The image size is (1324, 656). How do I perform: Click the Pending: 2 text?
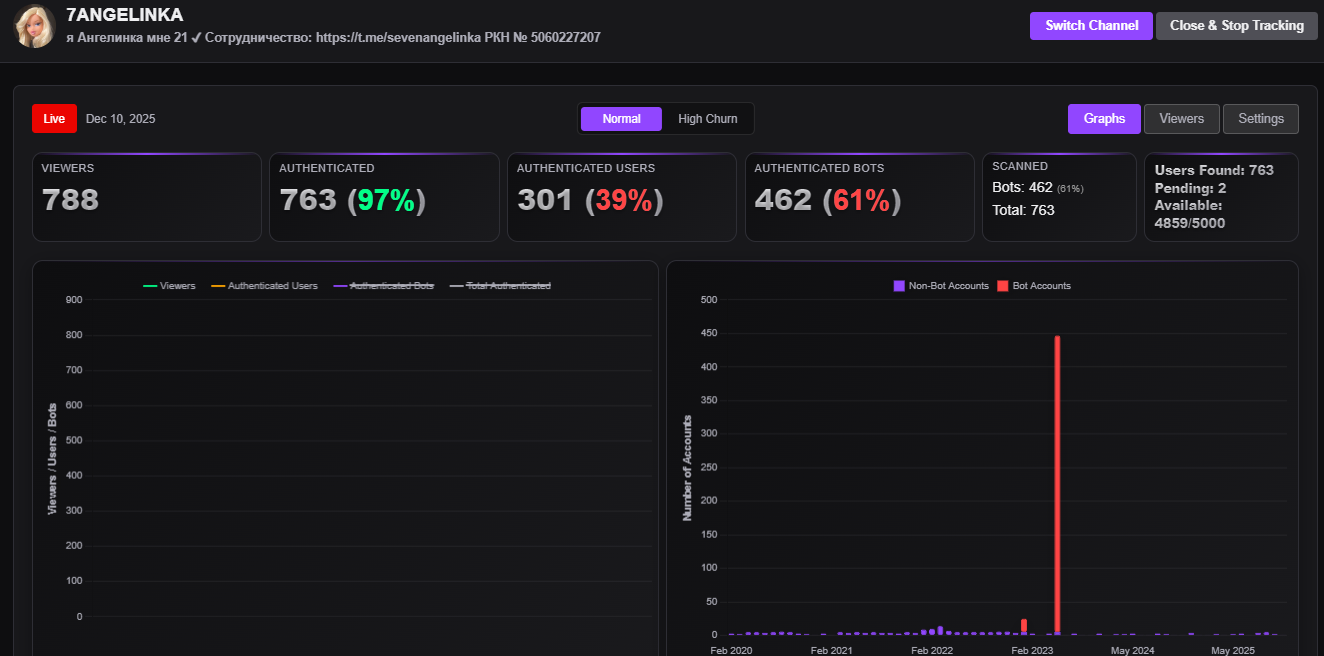(x=1190, y=188)
